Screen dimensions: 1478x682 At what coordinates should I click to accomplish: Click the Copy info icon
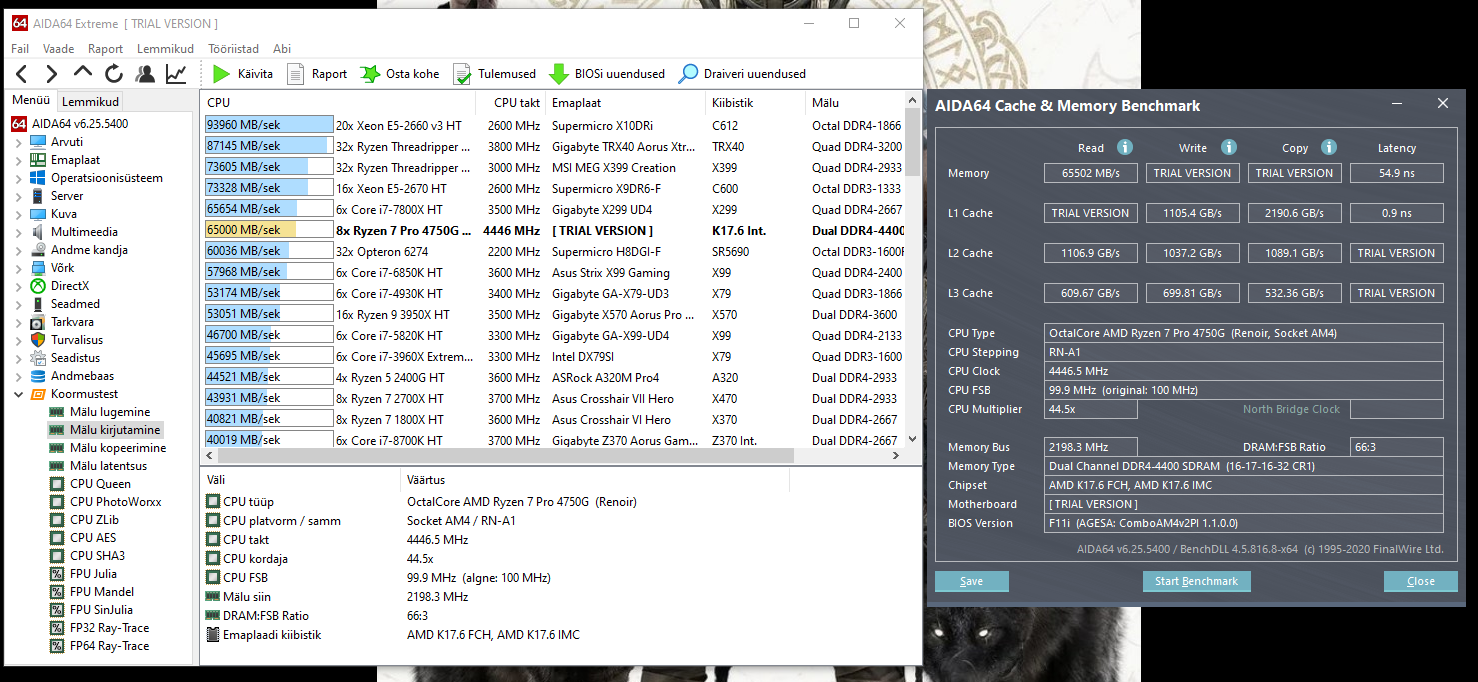click(x=1329, y=147)
